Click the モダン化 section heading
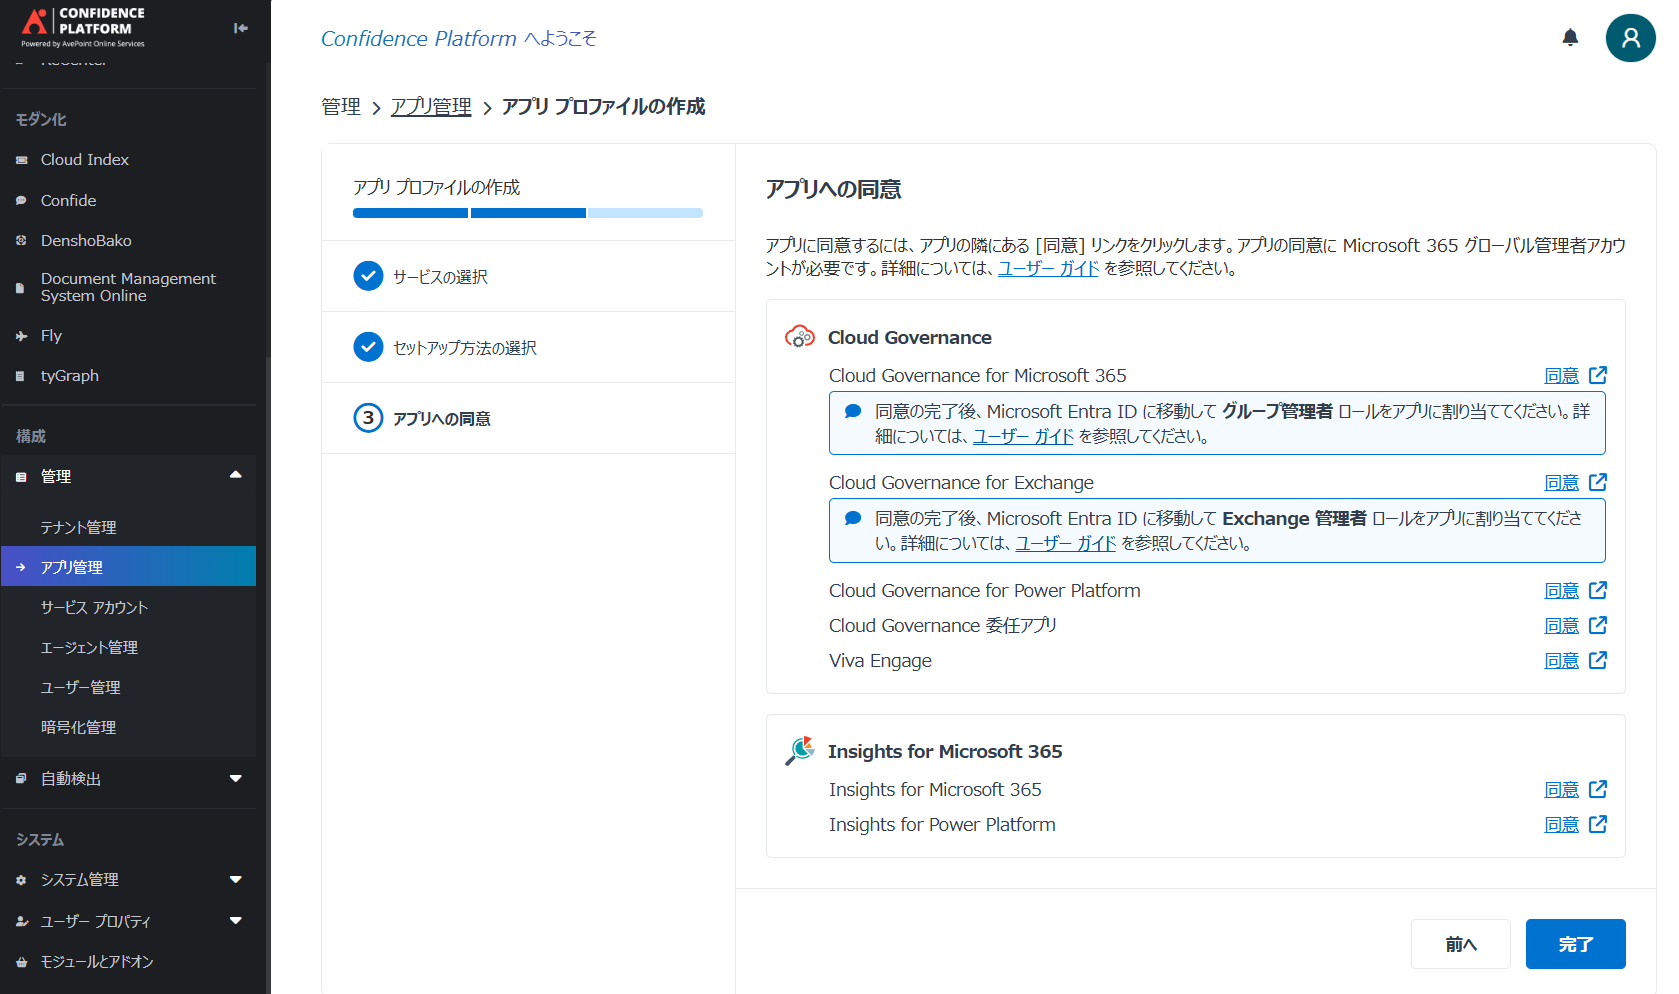 coord(41,119)
